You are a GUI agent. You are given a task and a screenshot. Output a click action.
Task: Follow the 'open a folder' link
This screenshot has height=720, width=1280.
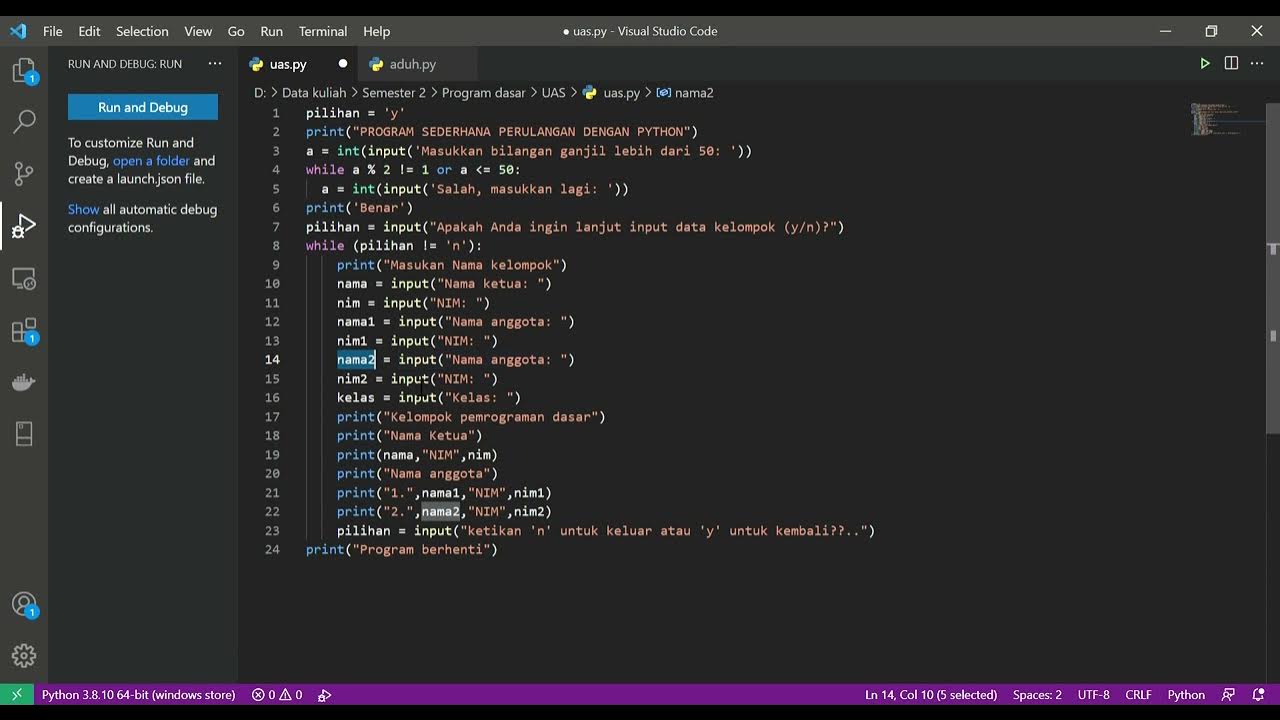[151, 161]
